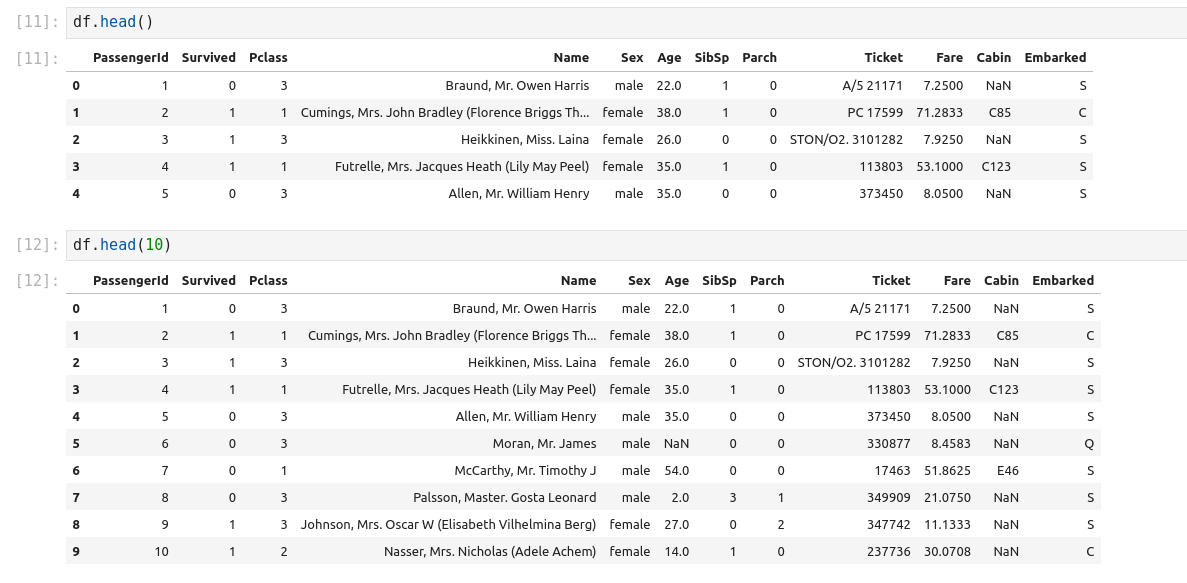Image resolution: width=1187 pixels, height=583 pixels.
Task: Click cabin value E46
Action: pos(1007,470)
